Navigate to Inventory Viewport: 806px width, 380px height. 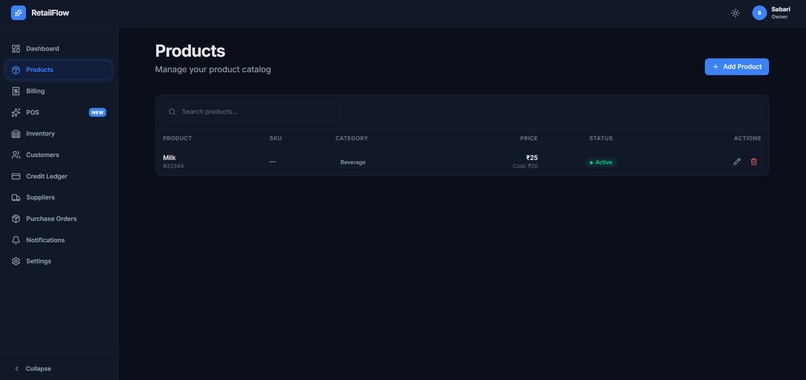59,134
